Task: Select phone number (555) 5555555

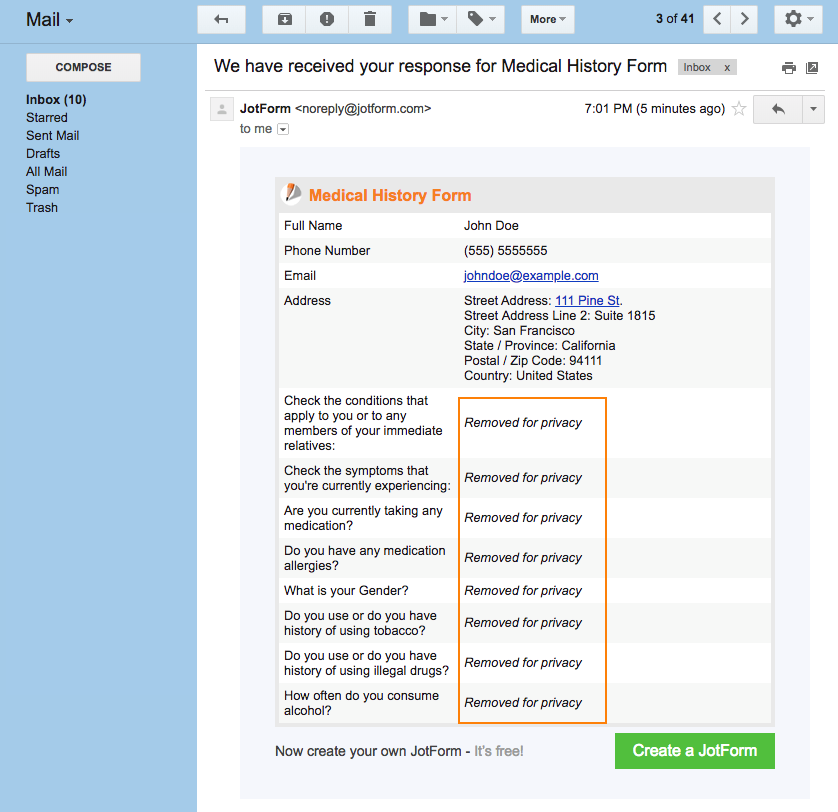Action: click(x=505, y=251)
